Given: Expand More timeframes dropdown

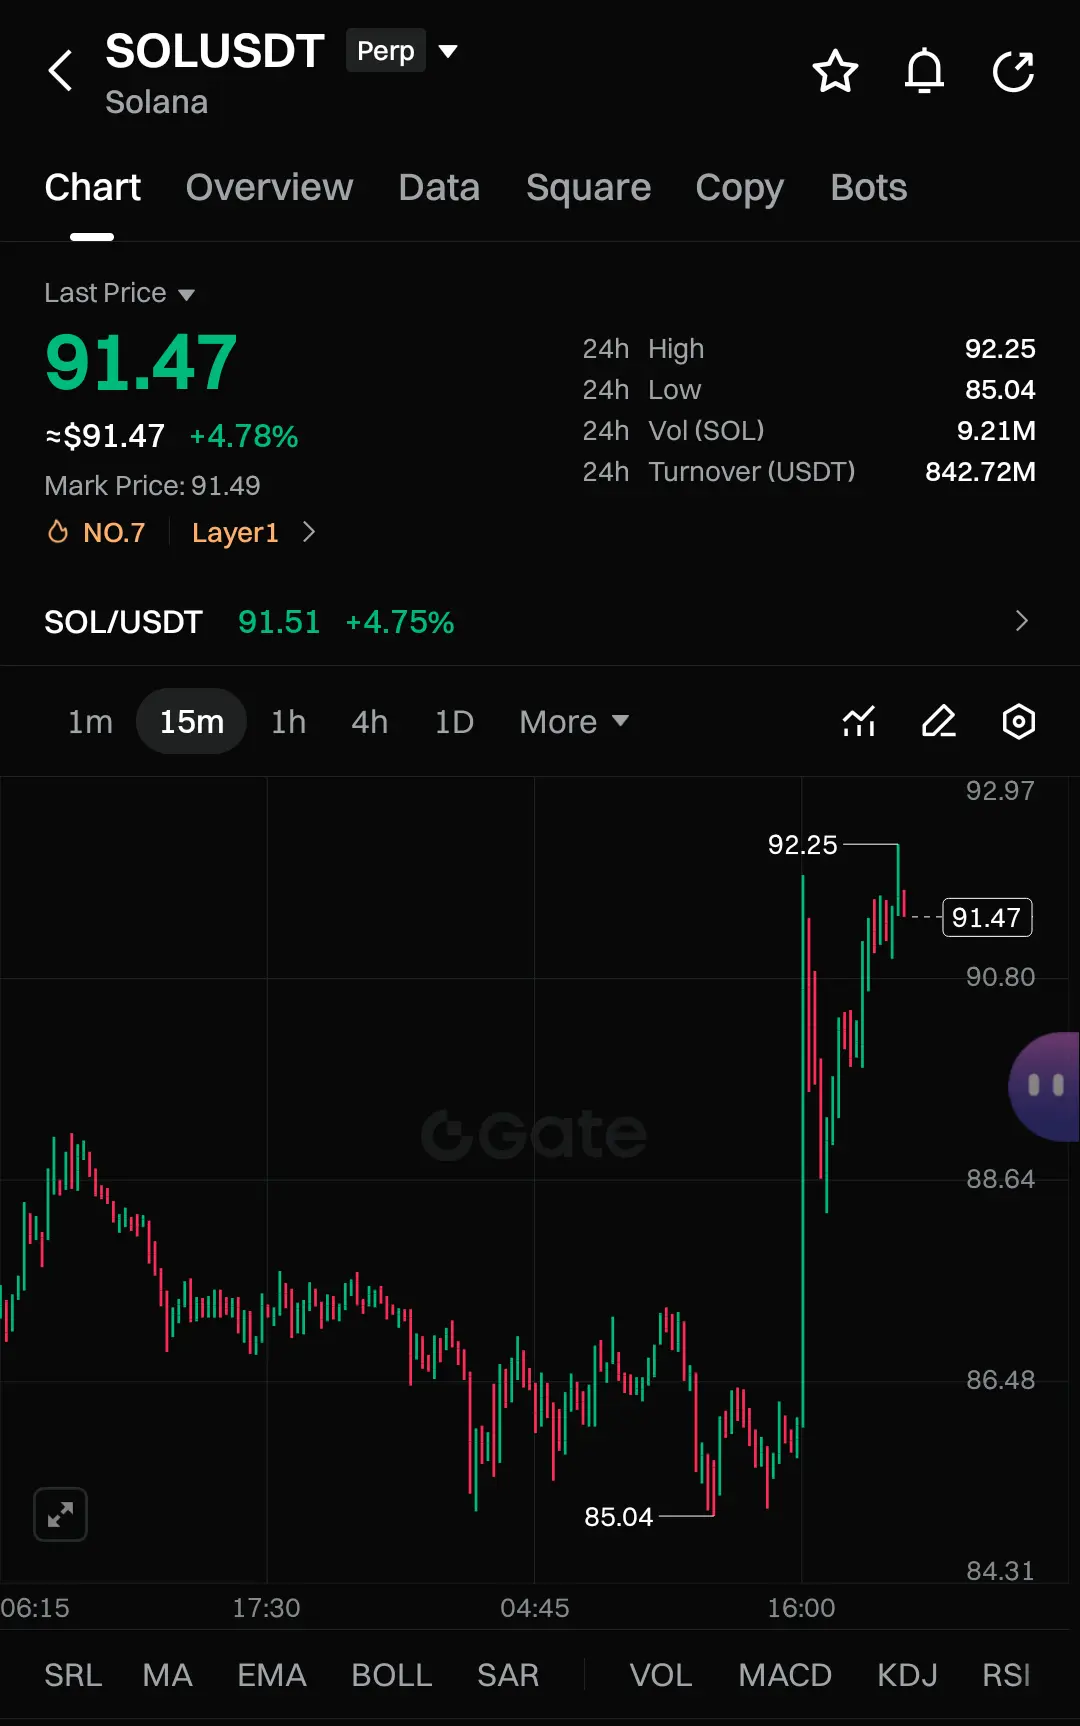Looking at the screenshot, I should [574, 721].
